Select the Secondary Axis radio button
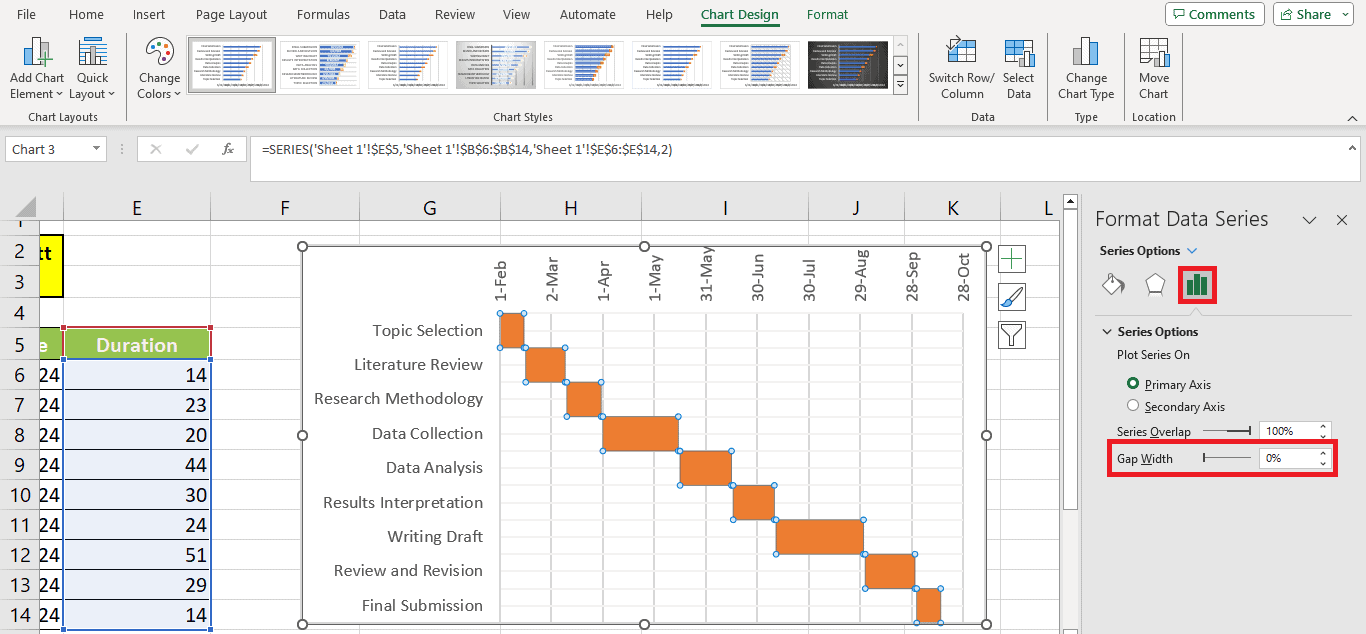Viewport: 1366px width, 634px height. (x=1132, y=405)
